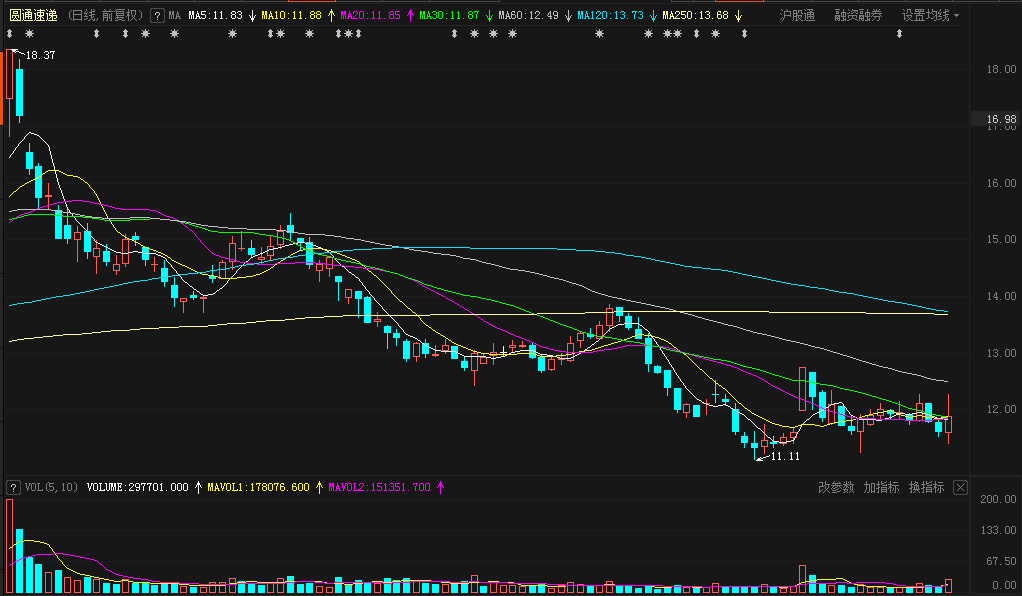Click 加指标 to add an indicator
The width and height of the screenshot is (1022, 596).
pos(881,487)
